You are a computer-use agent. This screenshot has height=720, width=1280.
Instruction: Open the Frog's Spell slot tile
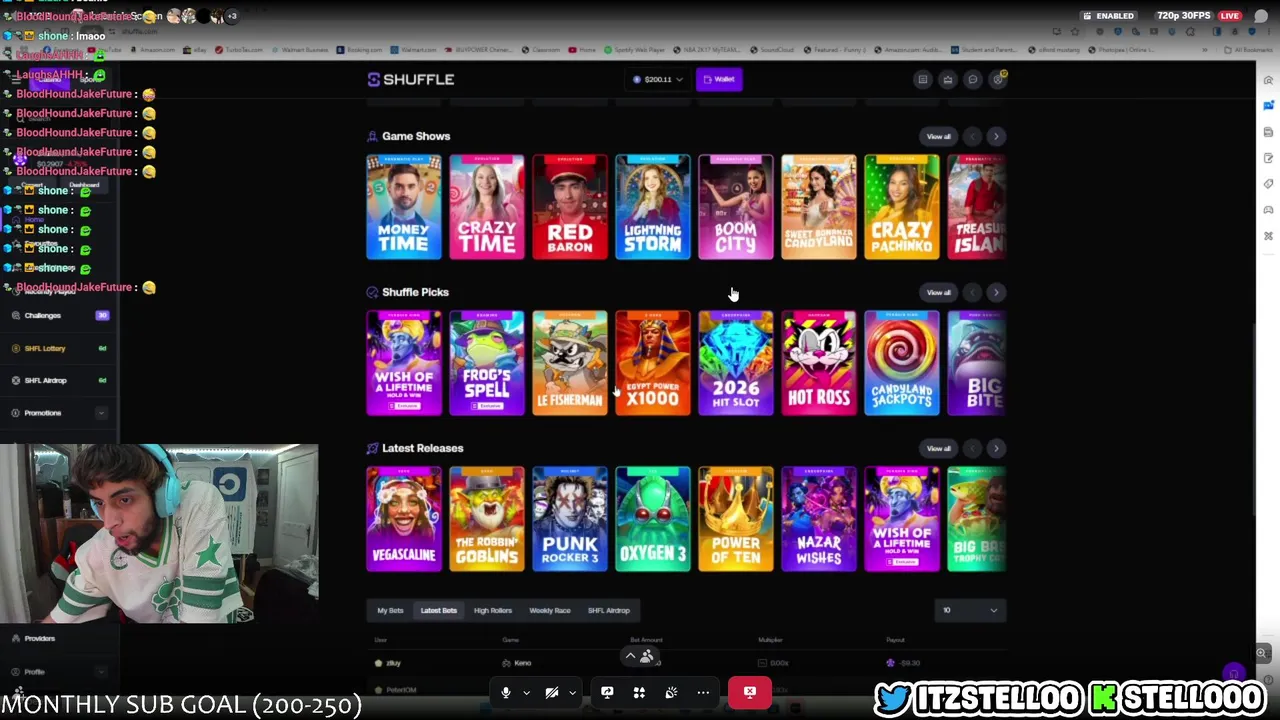point(487,363)
